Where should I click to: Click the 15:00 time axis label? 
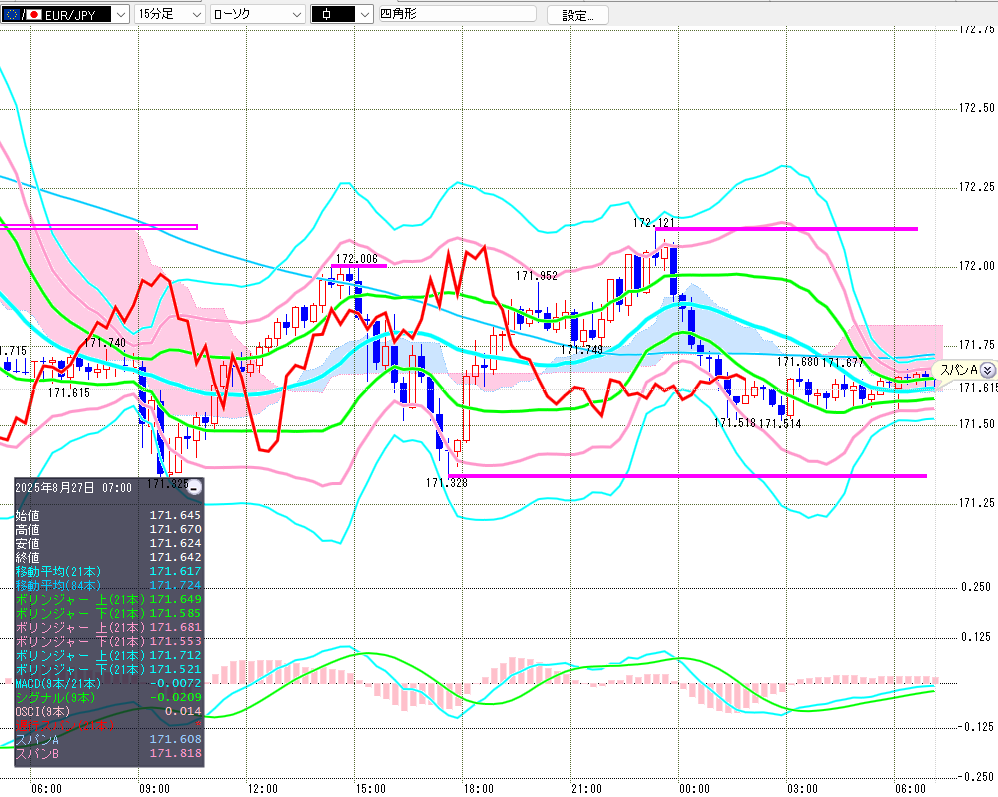point(370,789)
